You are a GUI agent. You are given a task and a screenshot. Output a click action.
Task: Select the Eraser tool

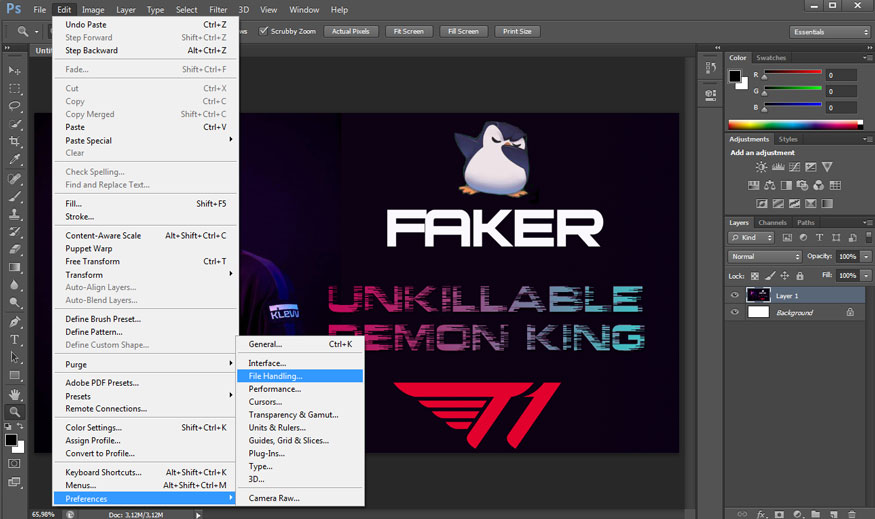15,249
